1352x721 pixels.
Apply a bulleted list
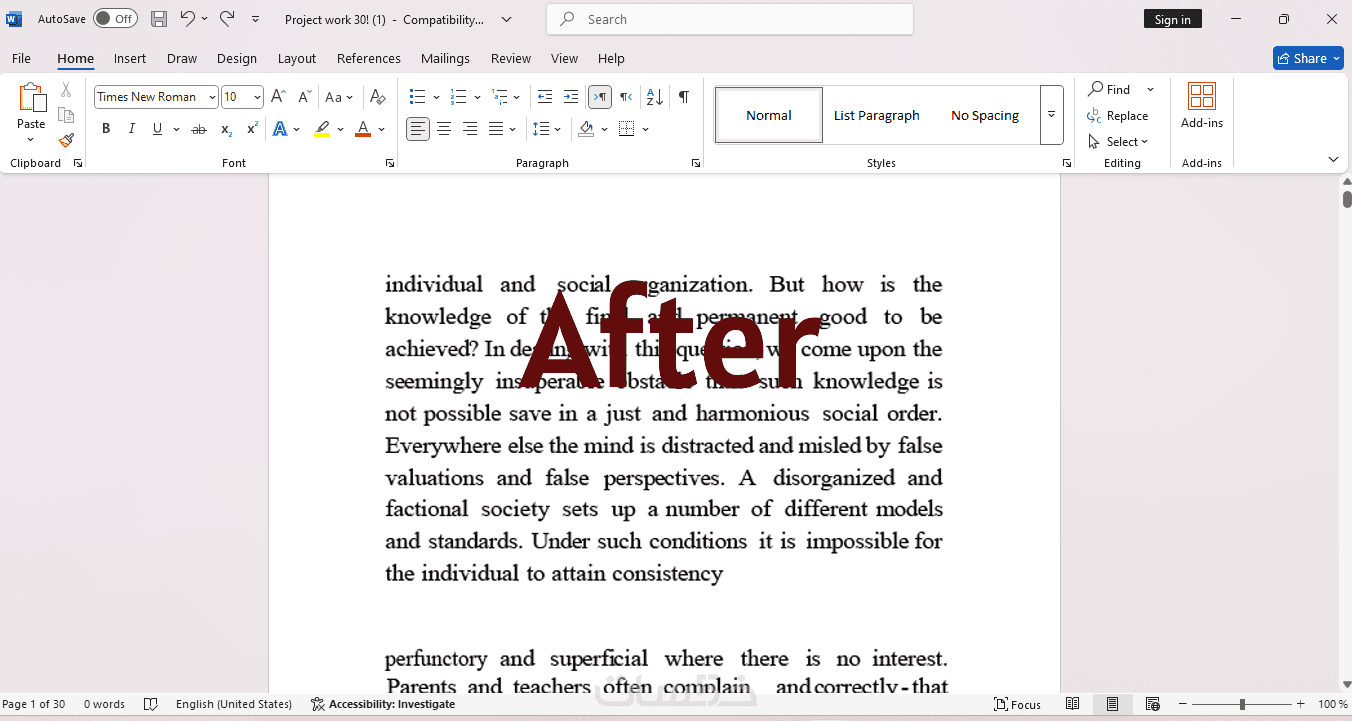coord(418,97)
